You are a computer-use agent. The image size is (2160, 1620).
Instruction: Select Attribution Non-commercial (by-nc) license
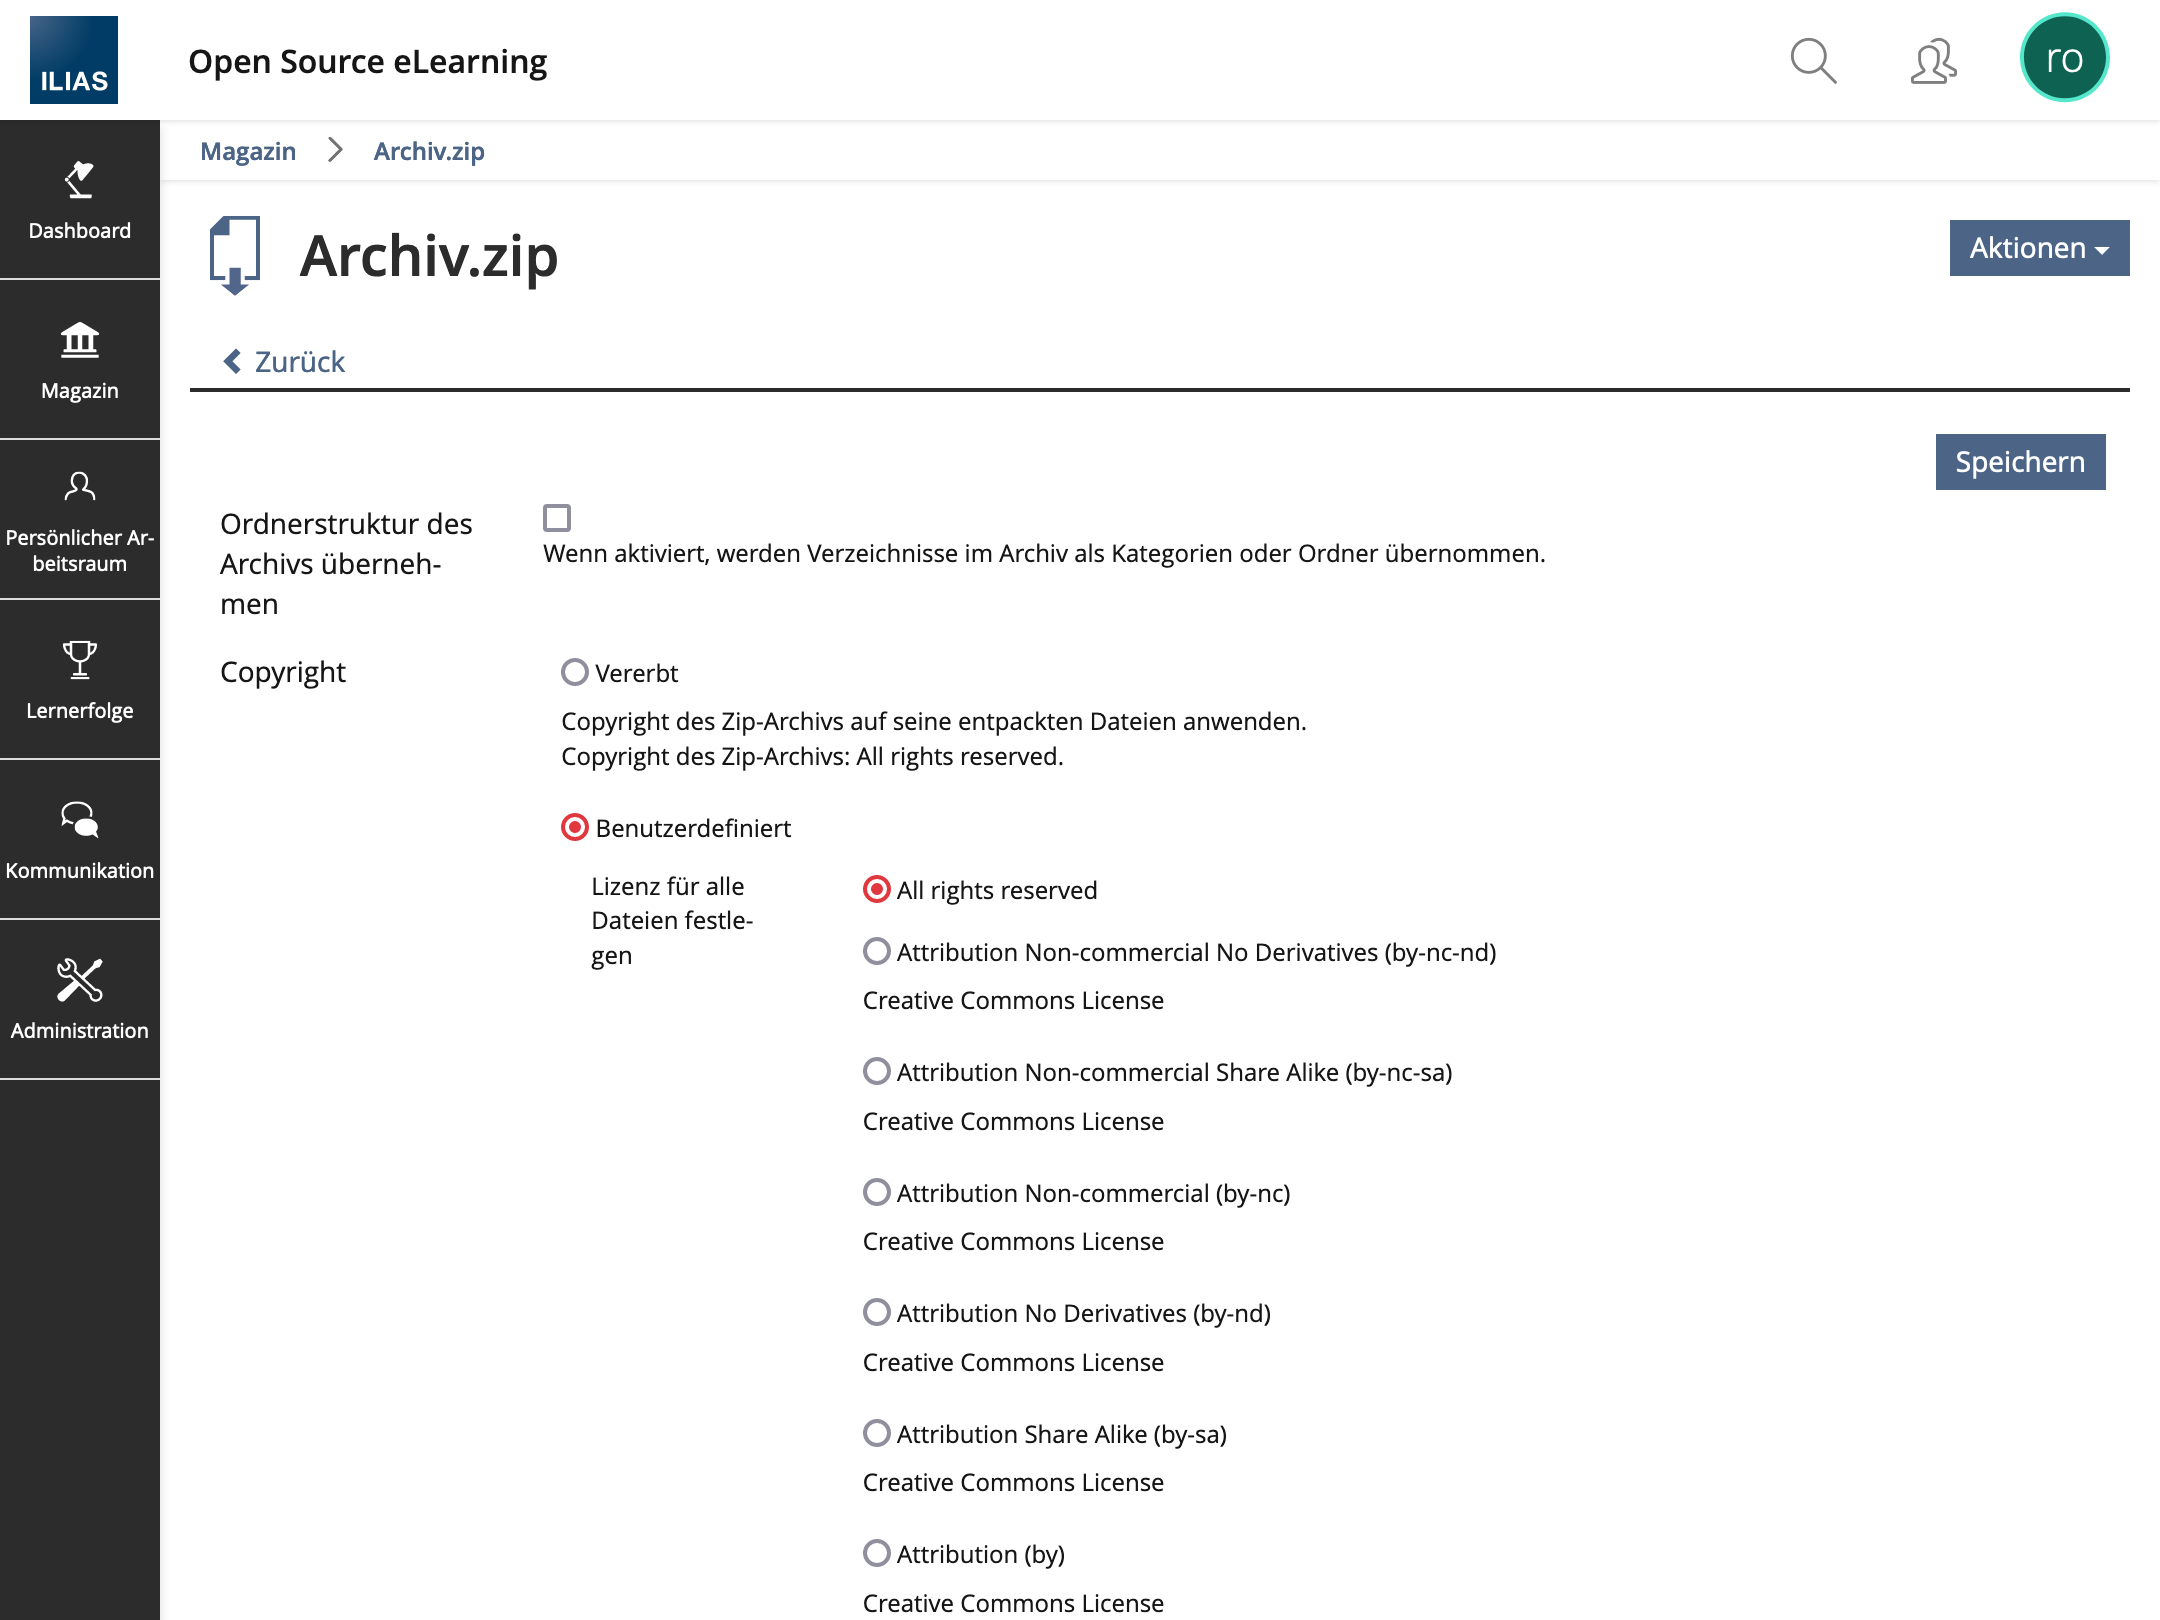(x=877, y=1192)
